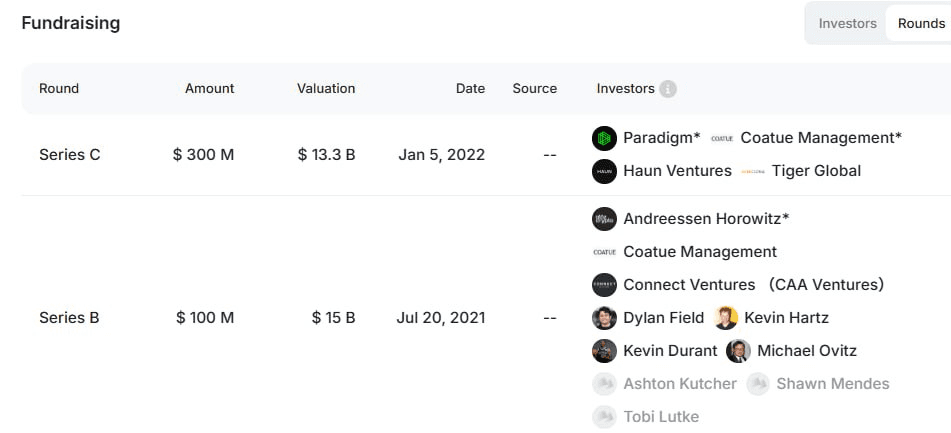The width and height of the screenshot is (951, 433).
Task: Switch to the Investors tab
Action: (x=847, y=23)
